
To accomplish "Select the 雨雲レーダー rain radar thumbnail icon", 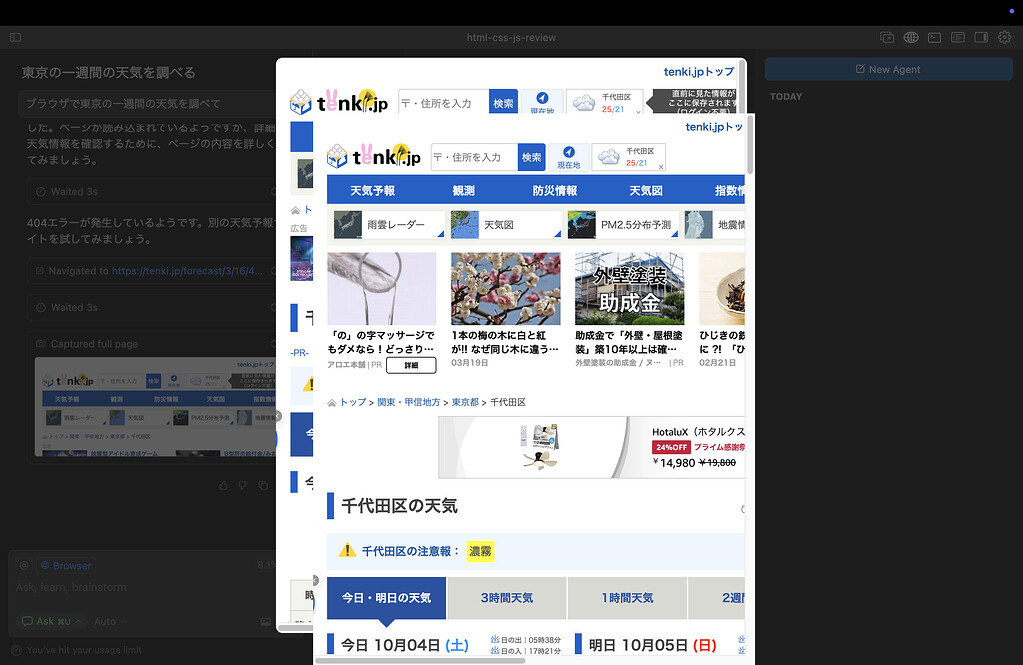I will 347,225.
